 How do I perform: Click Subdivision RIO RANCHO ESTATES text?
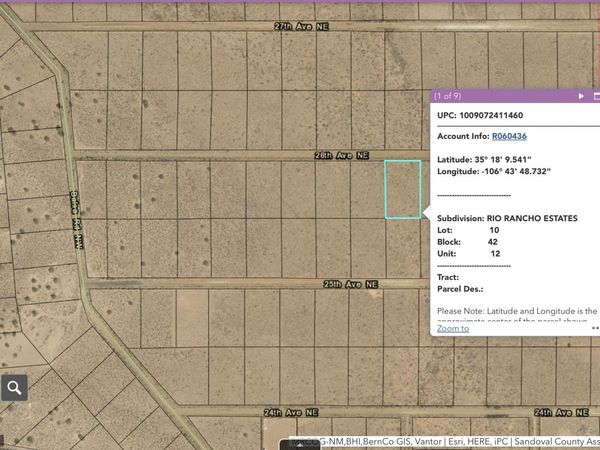coord(507,218)
